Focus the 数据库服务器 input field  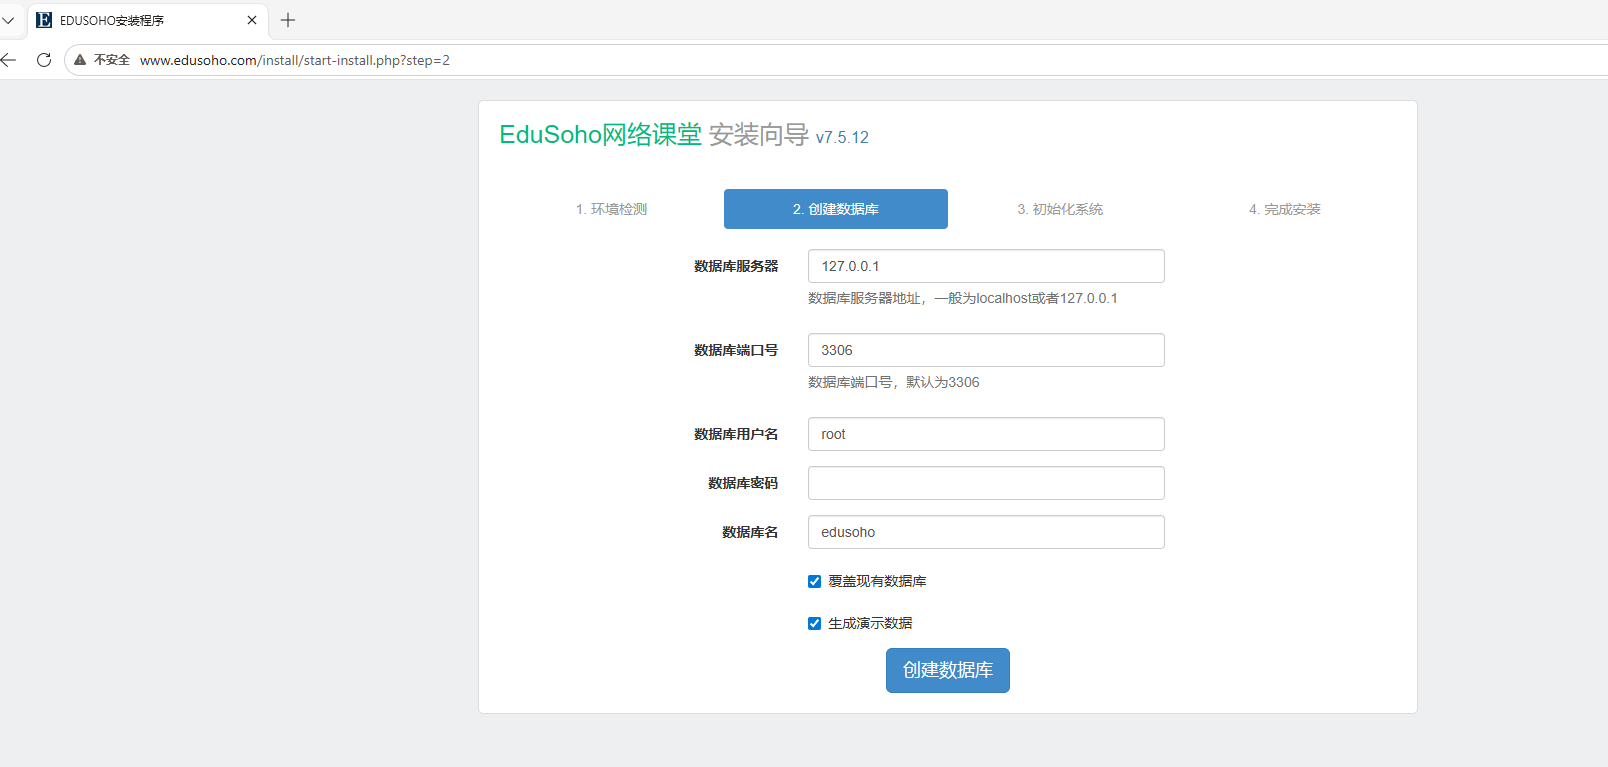pyautogui.click(x=986, y=266)
